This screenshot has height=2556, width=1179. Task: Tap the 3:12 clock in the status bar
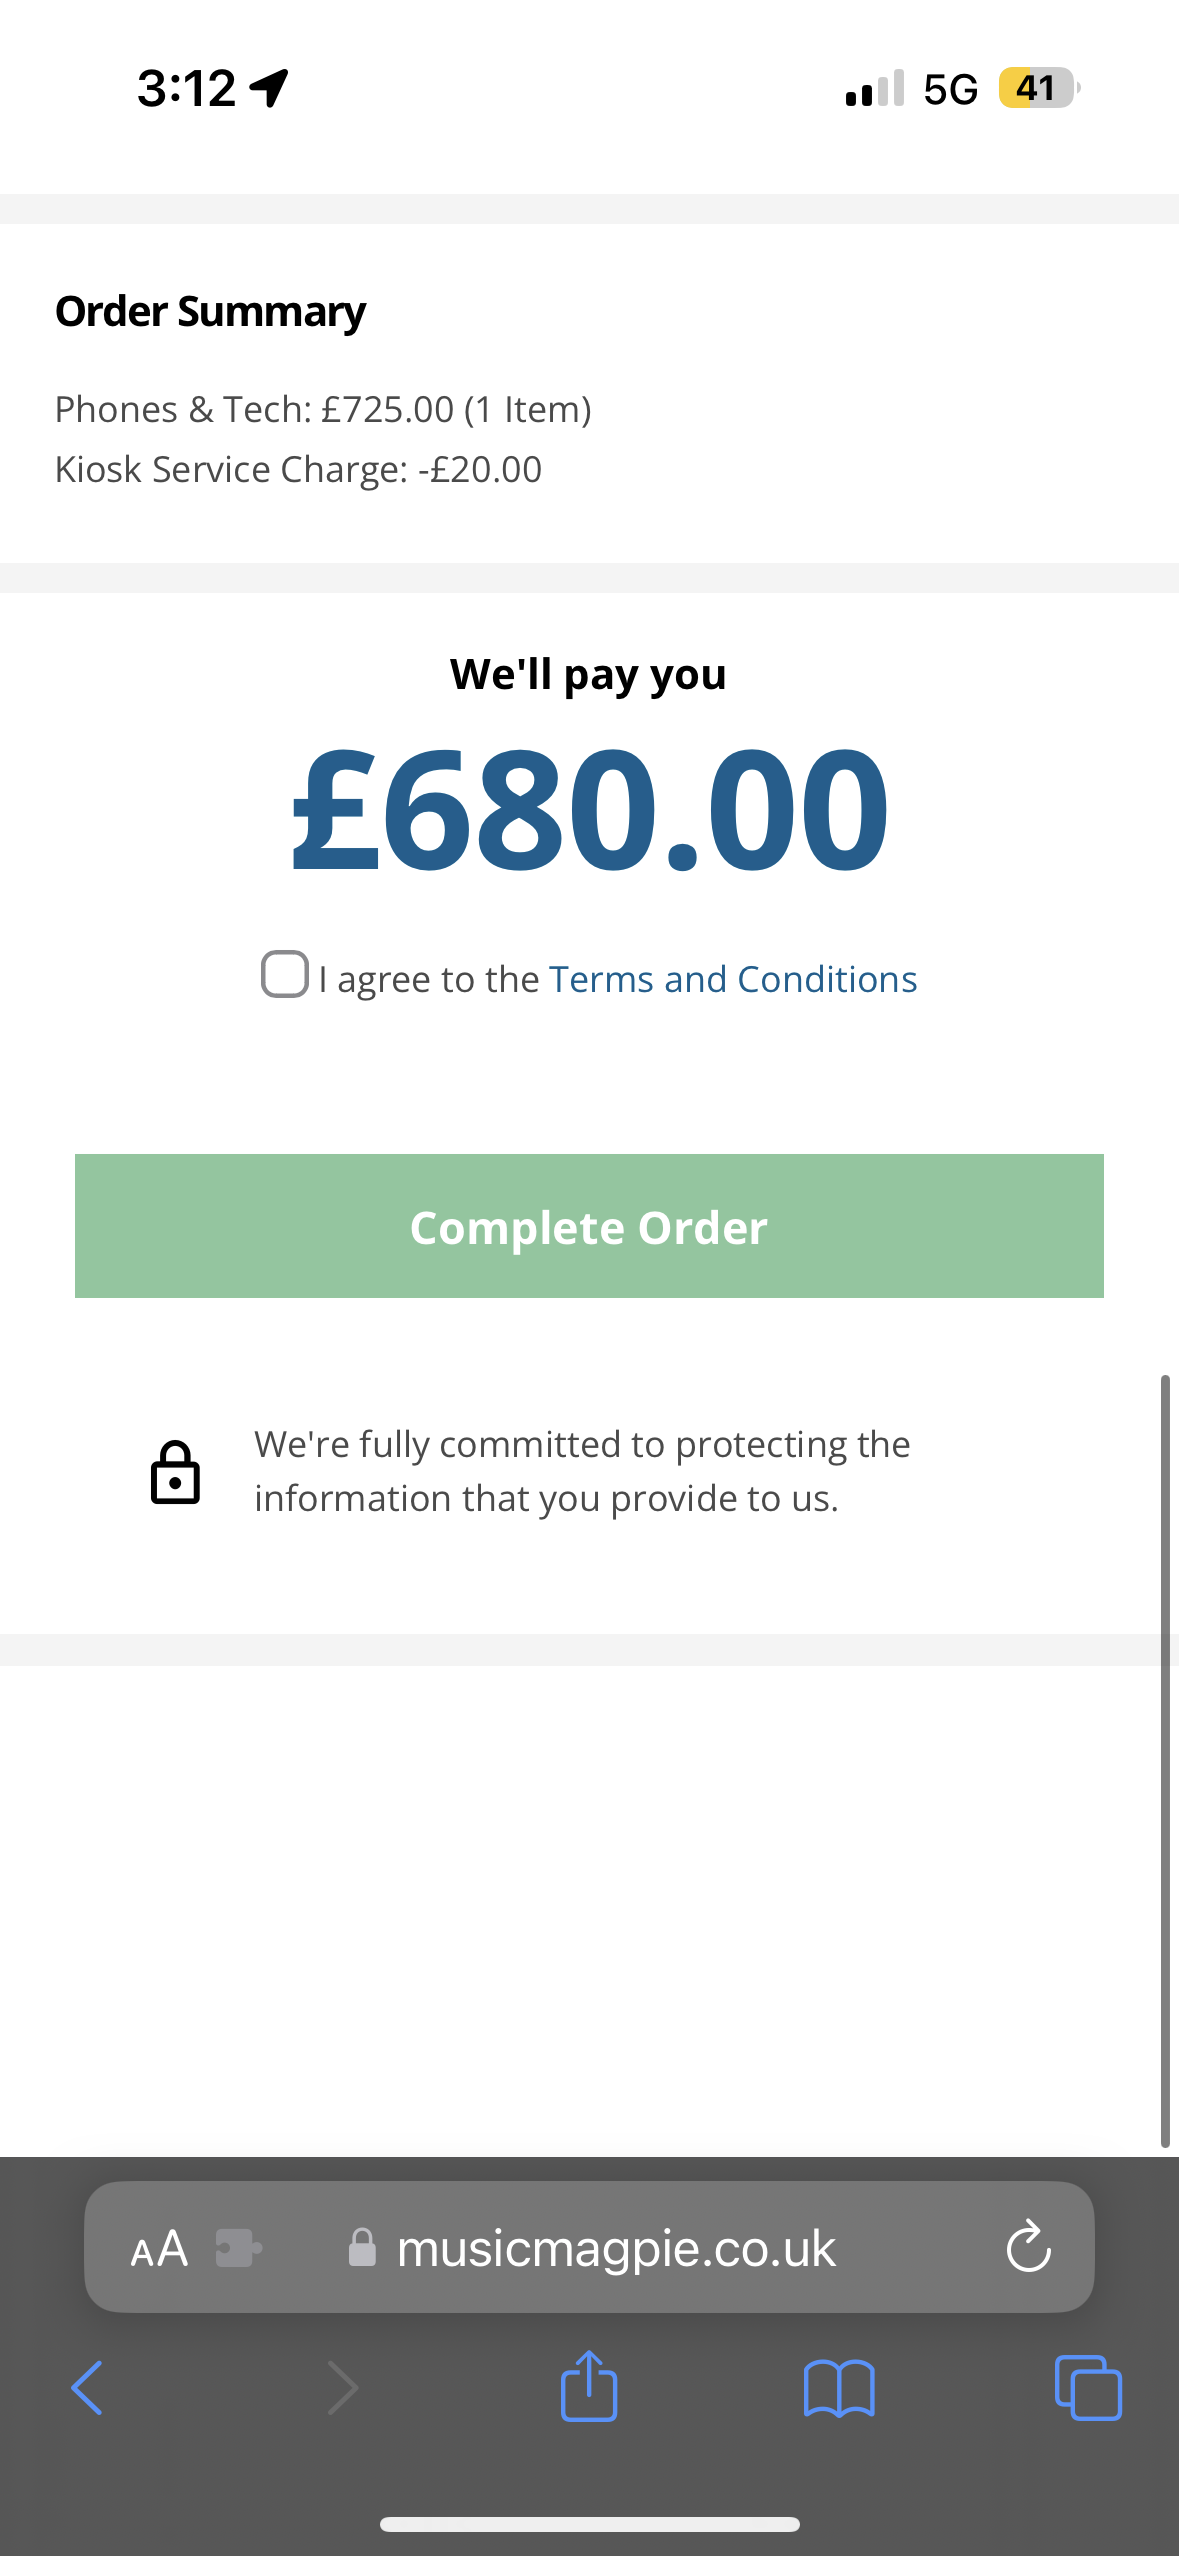click(x=186, y=88)
